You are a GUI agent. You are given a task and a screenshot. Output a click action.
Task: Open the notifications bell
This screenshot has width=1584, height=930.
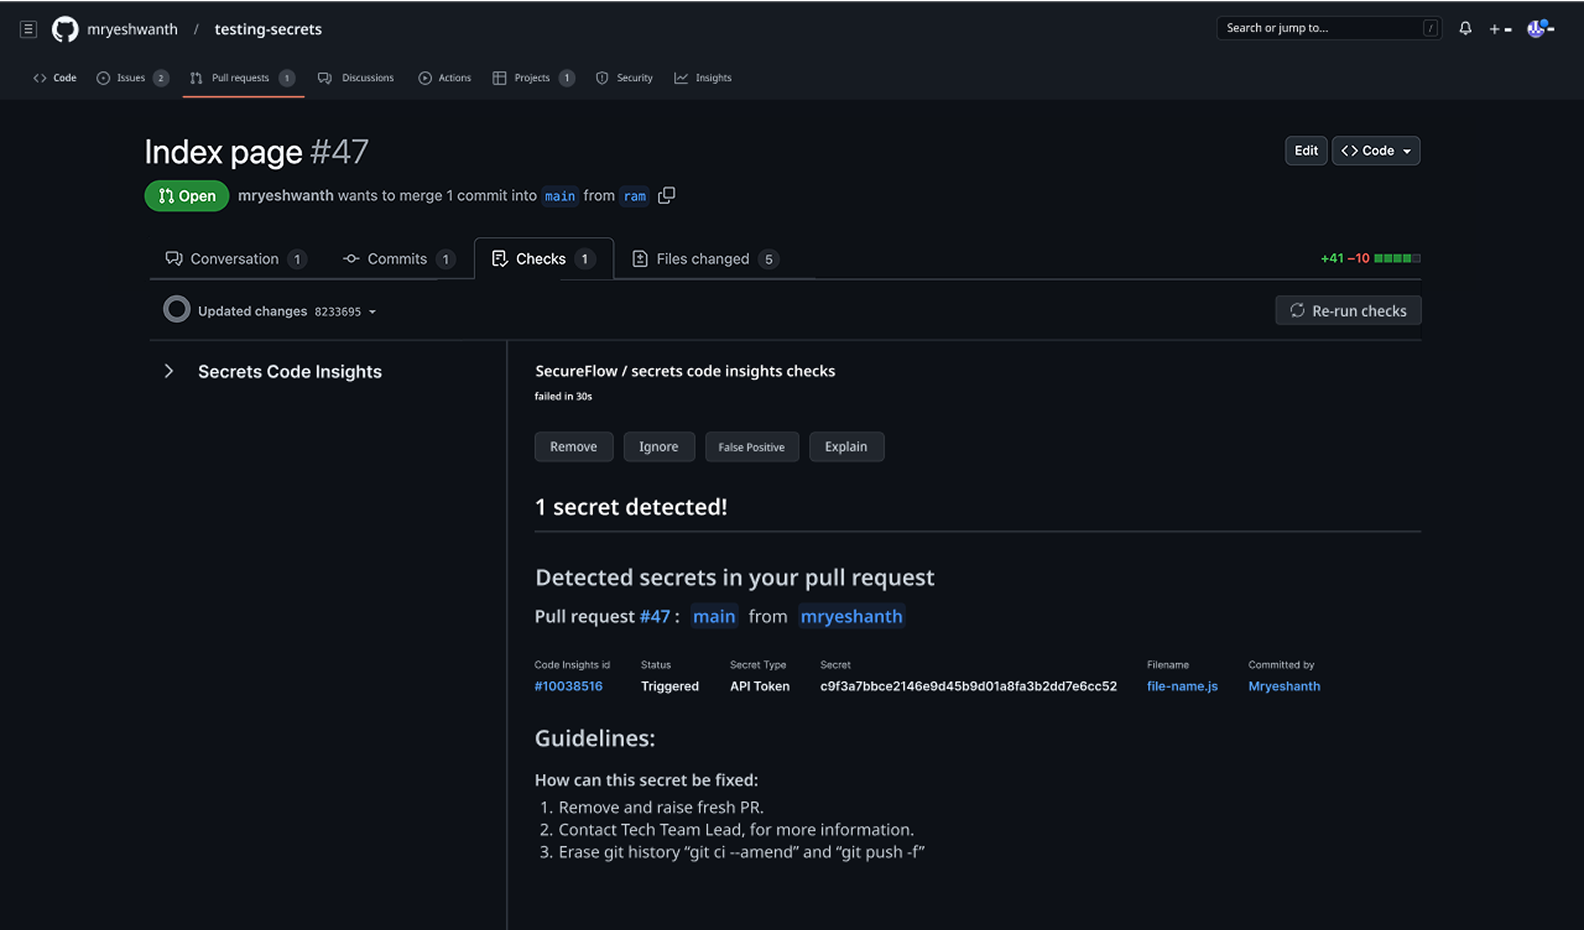[x=1465, y=28]
